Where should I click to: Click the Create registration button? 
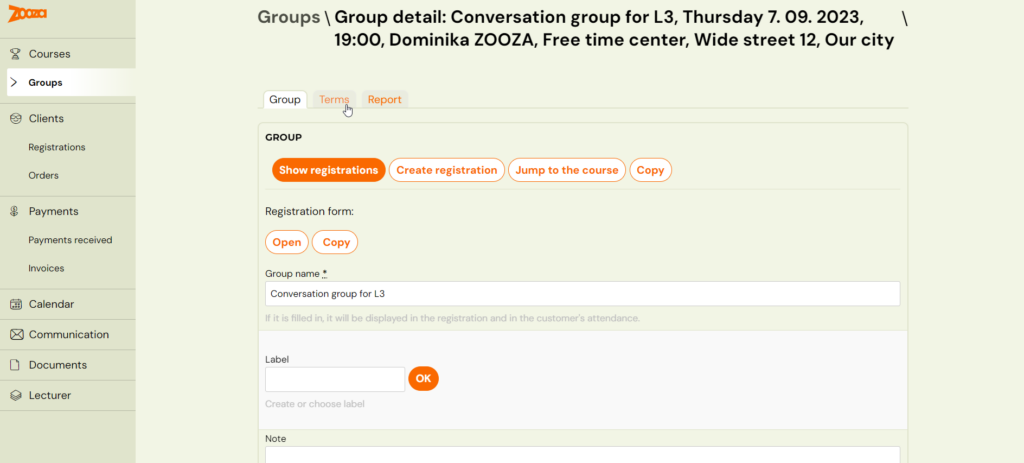[x=446, y=170]
